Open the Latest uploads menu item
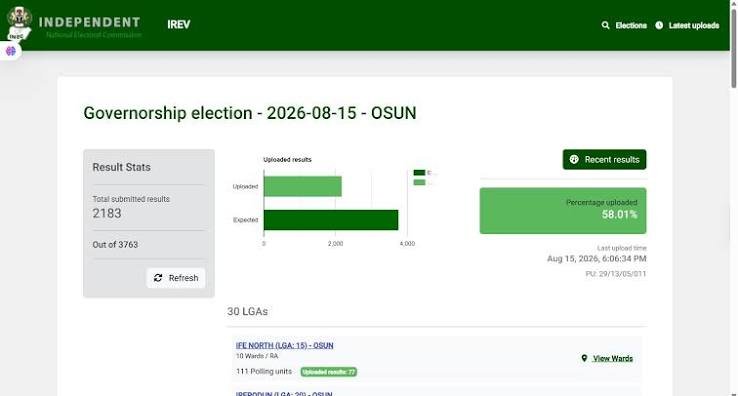Viewport: 738px width, 396px height. point(694,25)
